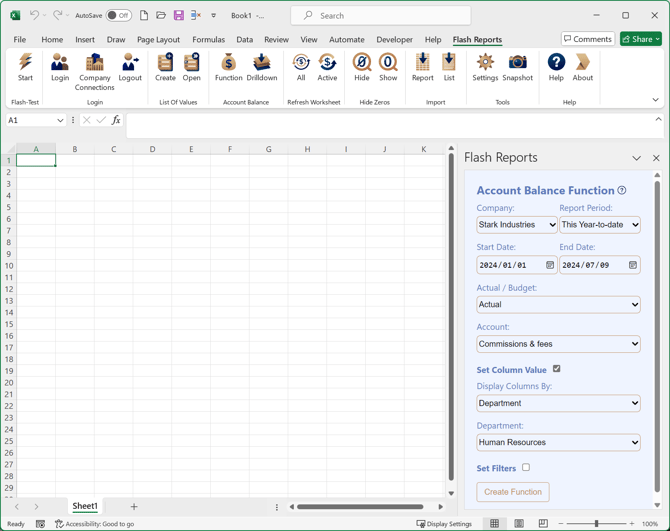Select the Sheet1 tab

click(85, 506)
